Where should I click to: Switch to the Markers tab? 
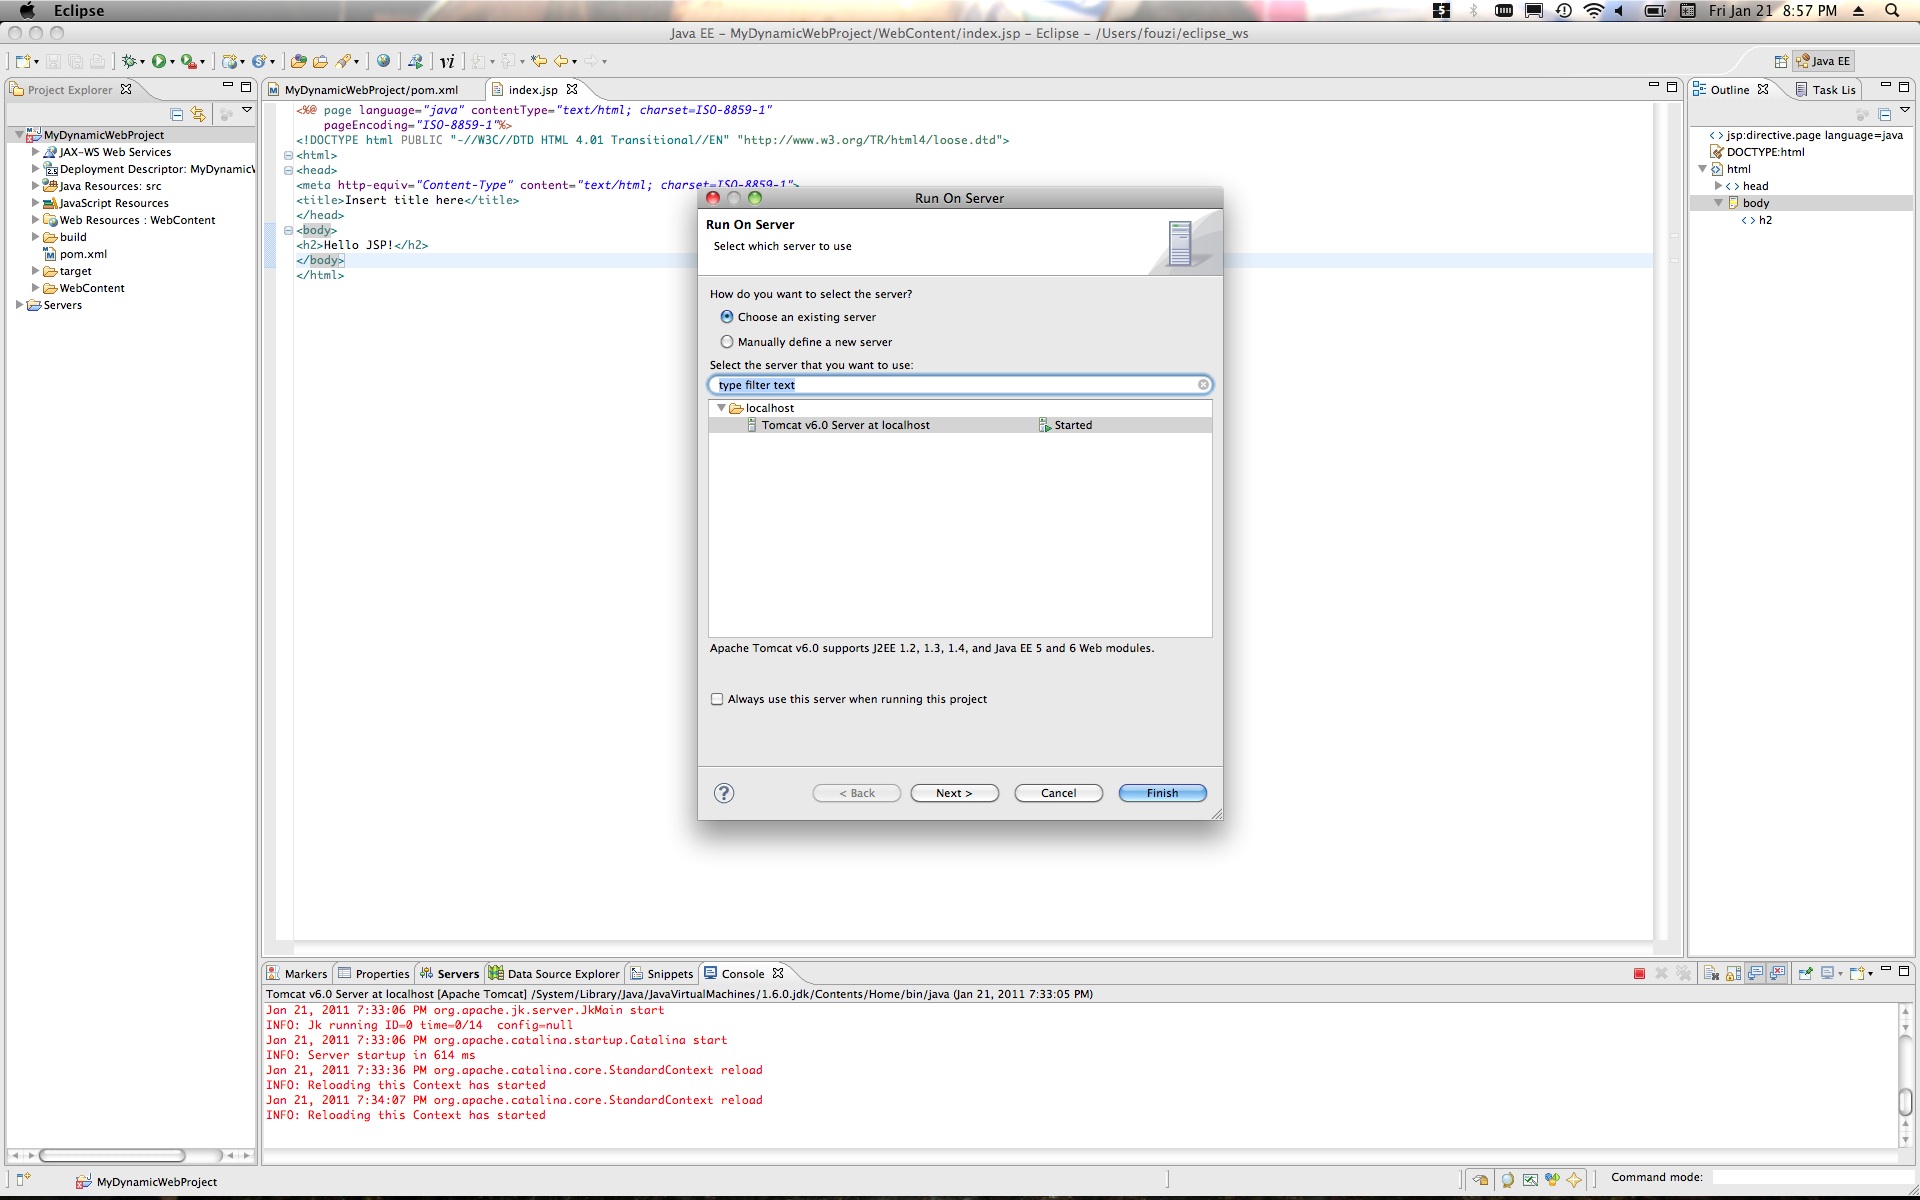point(297,974)
